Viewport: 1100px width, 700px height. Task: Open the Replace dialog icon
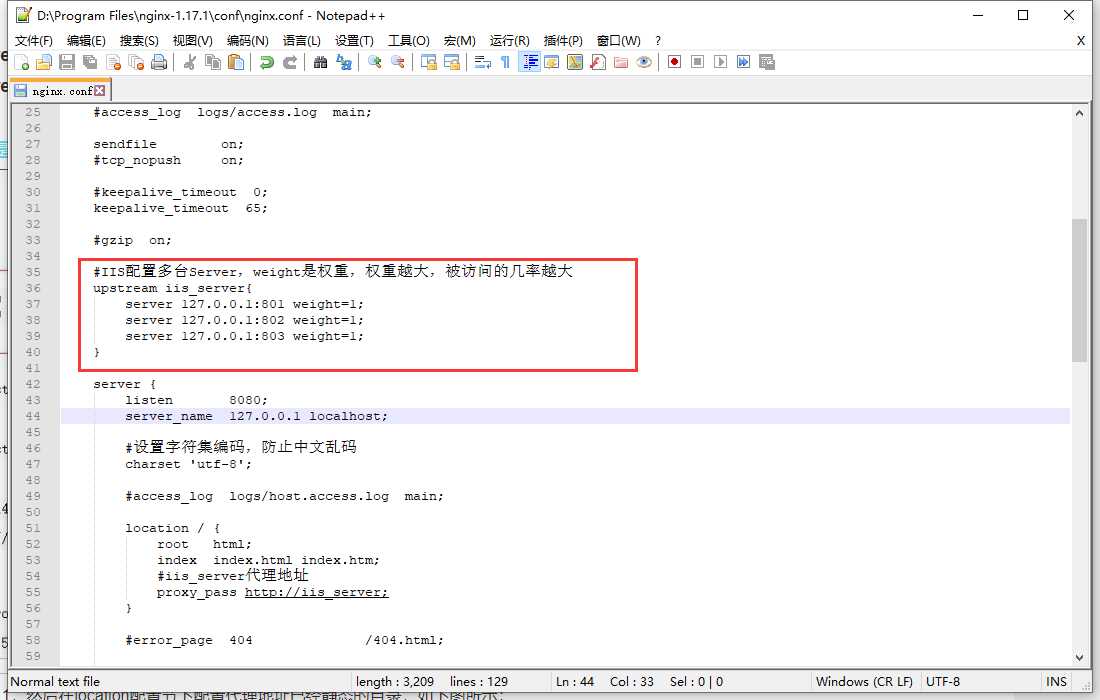[344, 62]
